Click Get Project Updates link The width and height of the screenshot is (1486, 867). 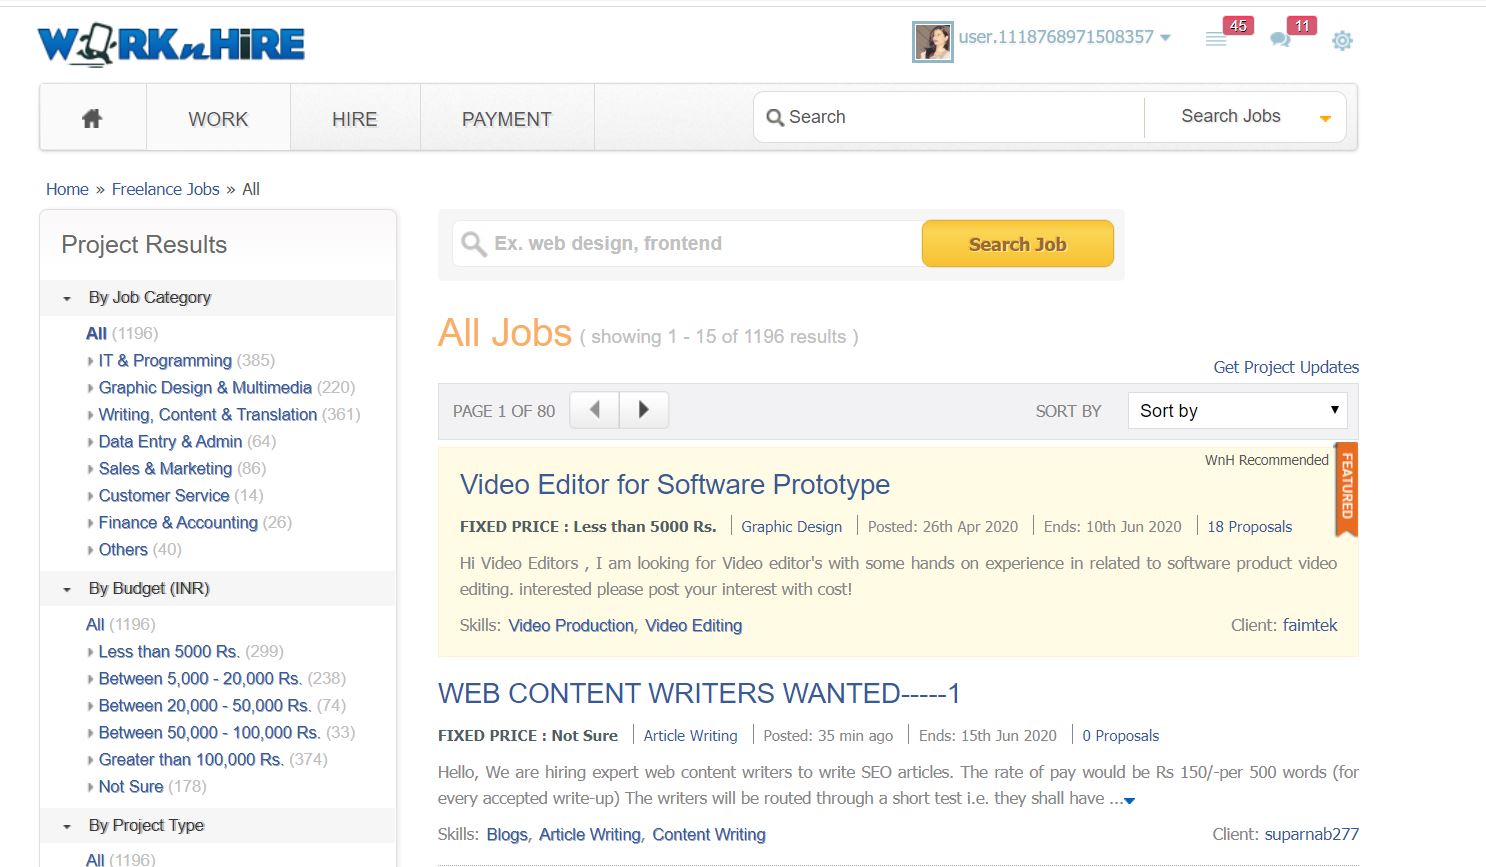[x=1286, y=367]
